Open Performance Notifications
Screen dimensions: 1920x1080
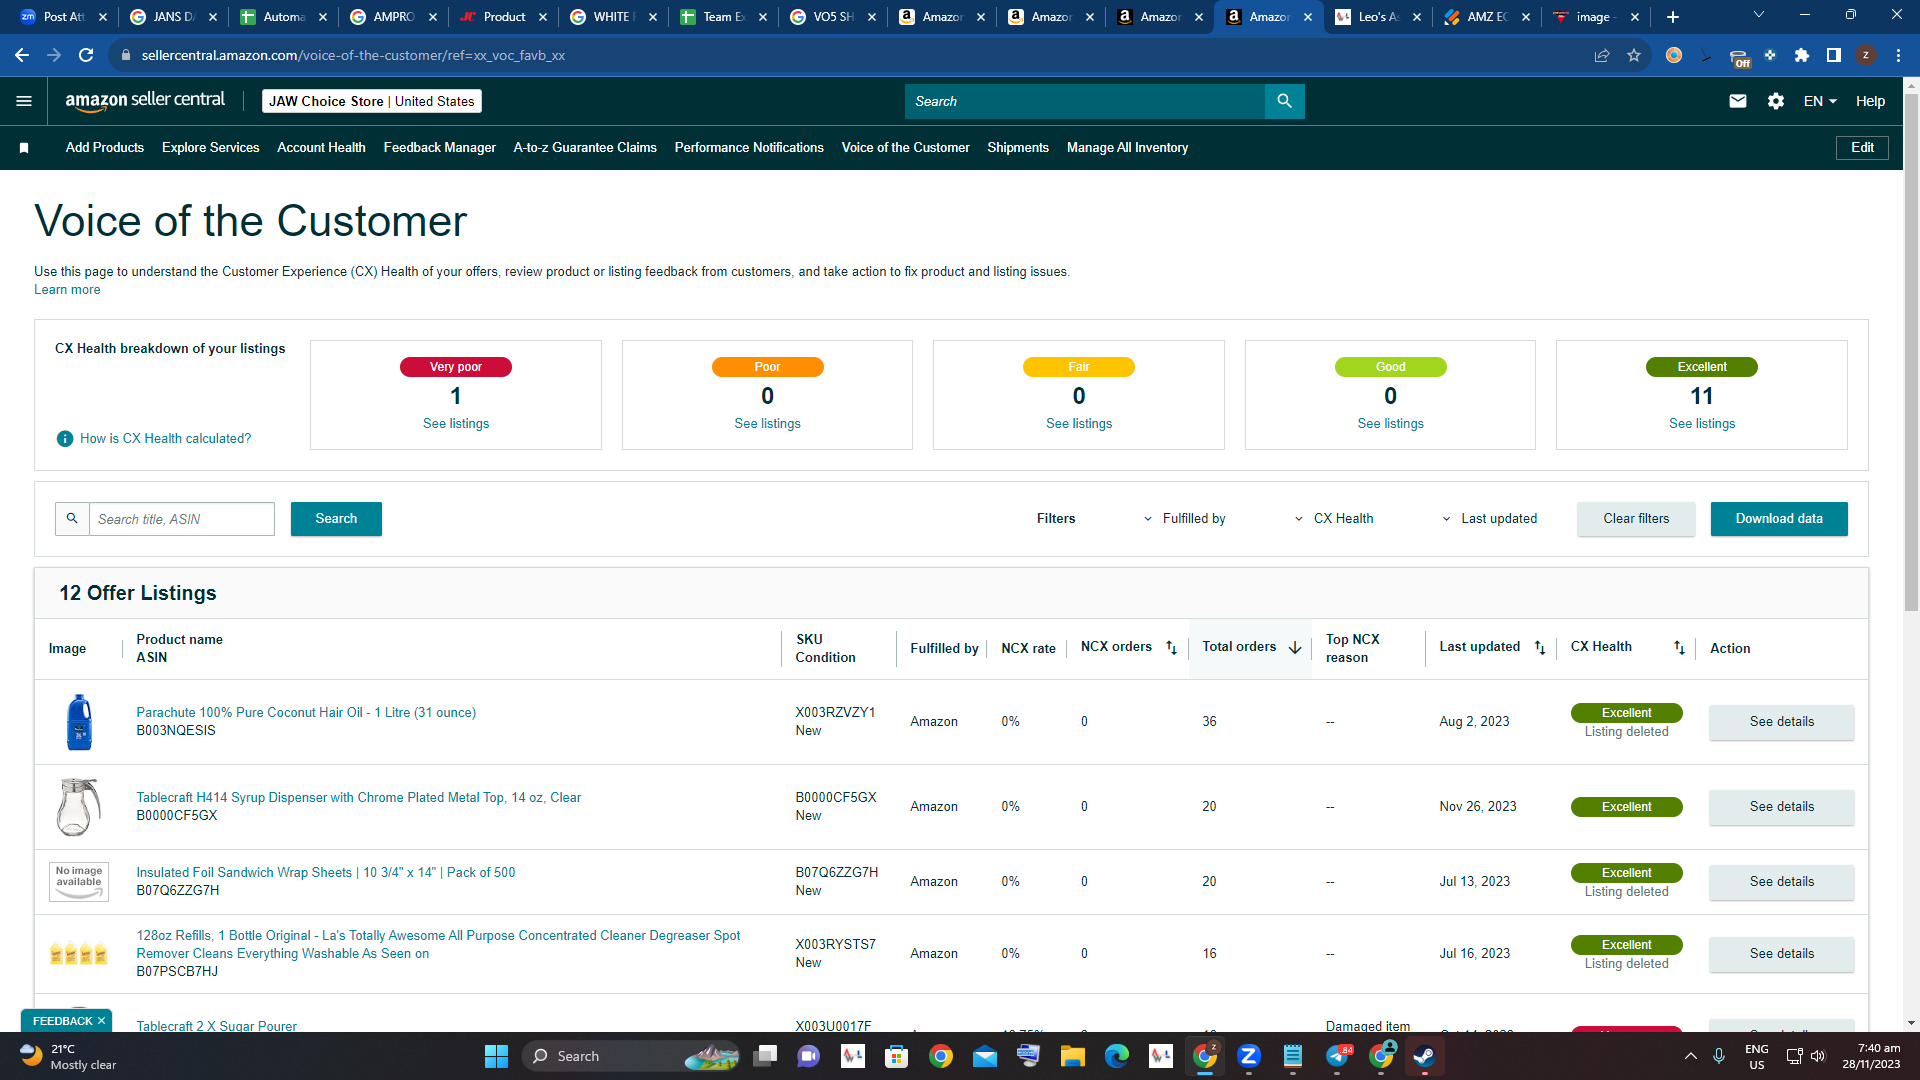[749, 148]
